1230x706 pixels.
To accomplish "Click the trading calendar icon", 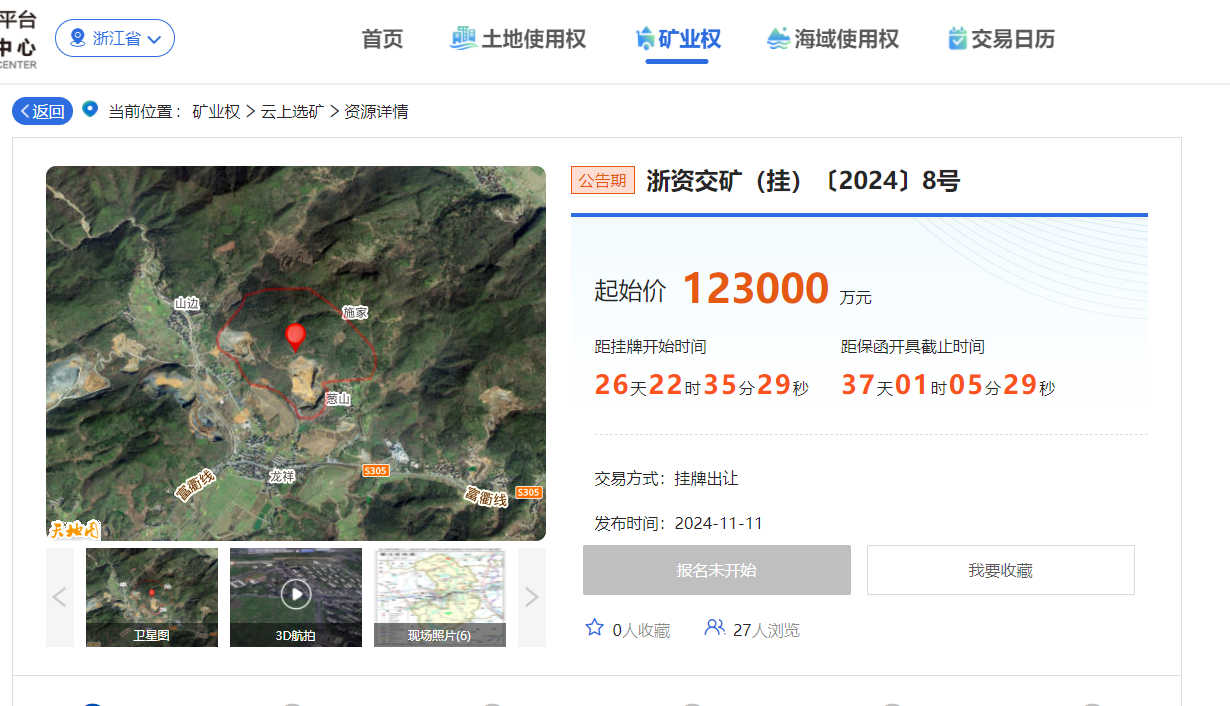I will coord(957,39).
